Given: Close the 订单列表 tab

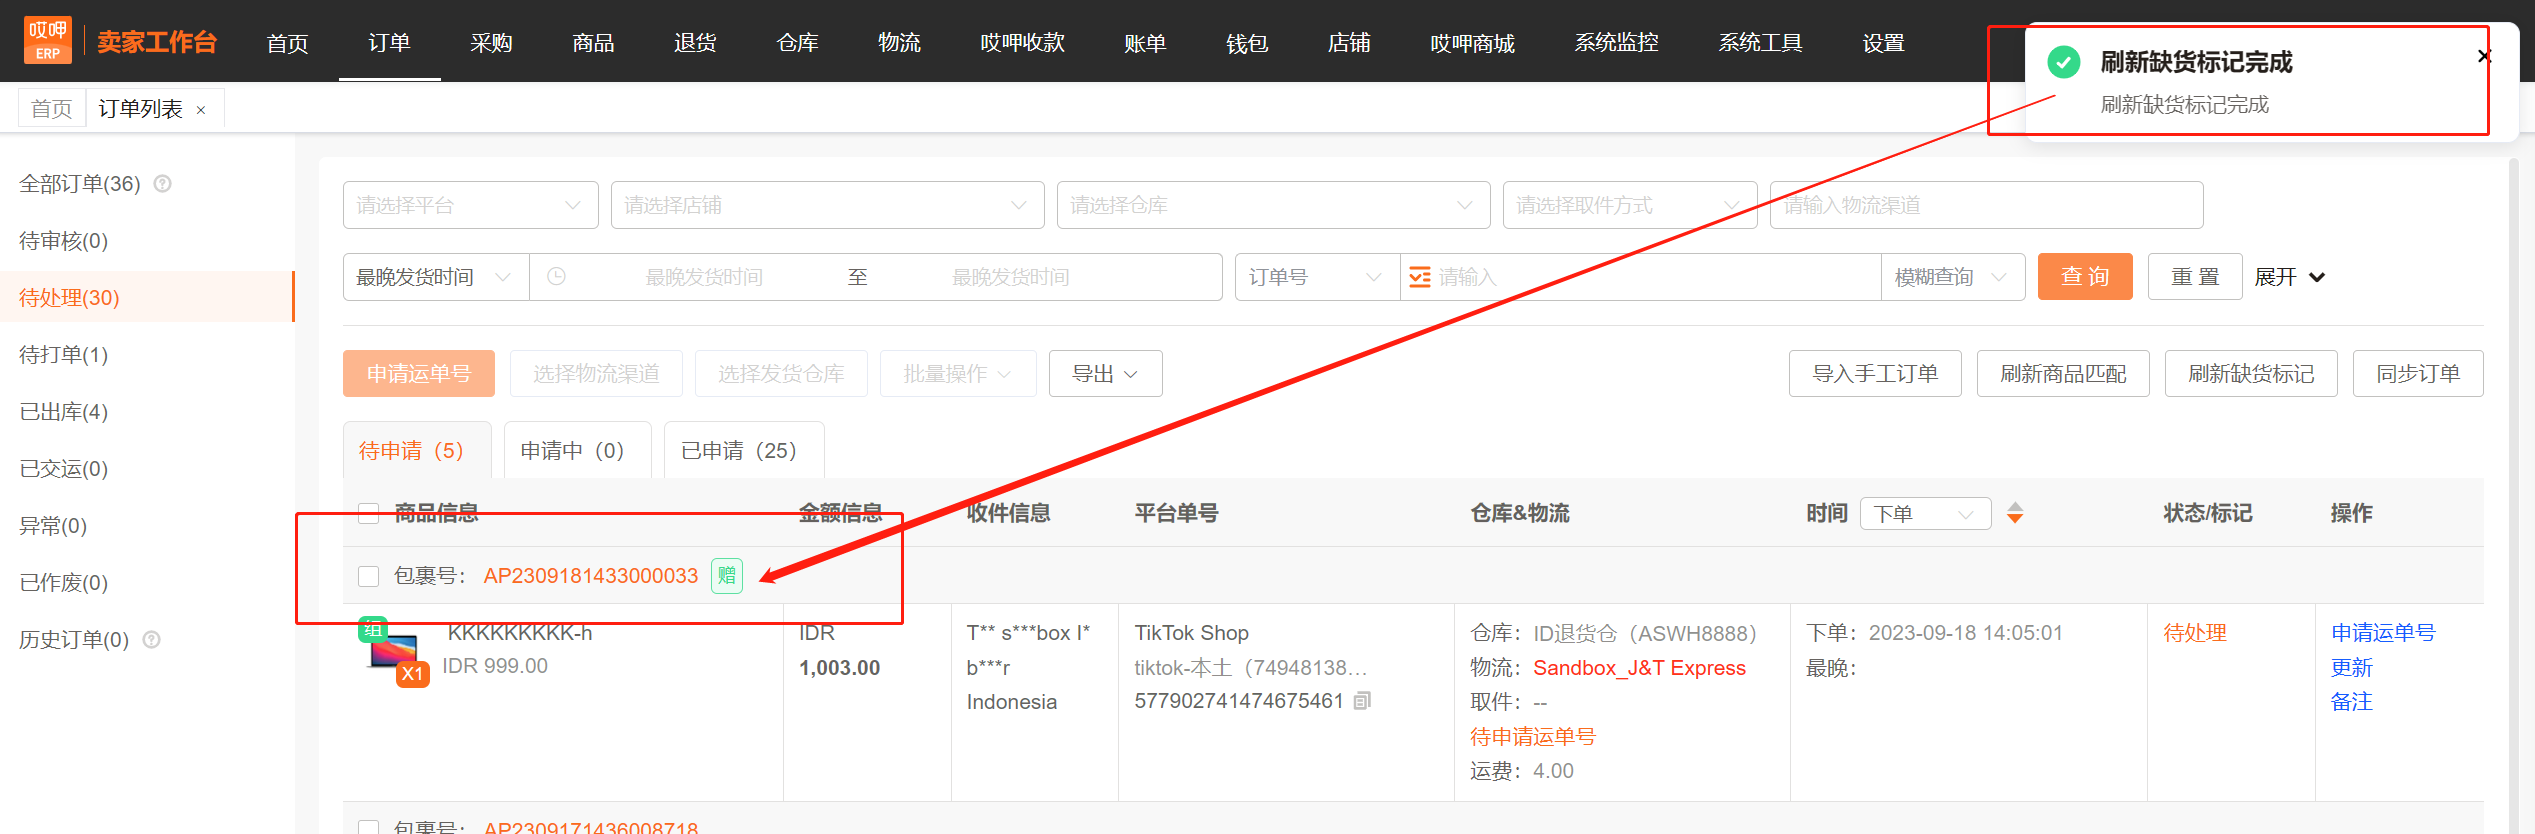Looking at the screenshot, I should 201,110.
